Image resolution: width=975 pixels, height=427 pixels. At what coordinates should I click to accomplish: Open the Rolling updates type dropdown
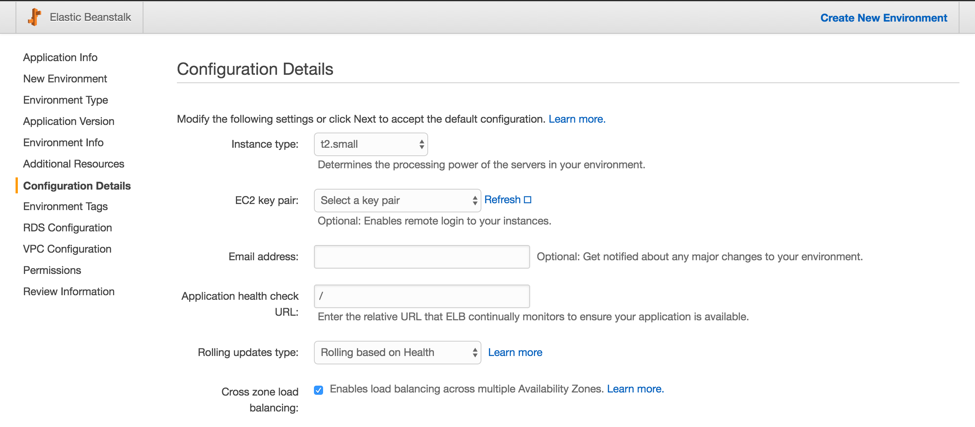coord(397,352)
